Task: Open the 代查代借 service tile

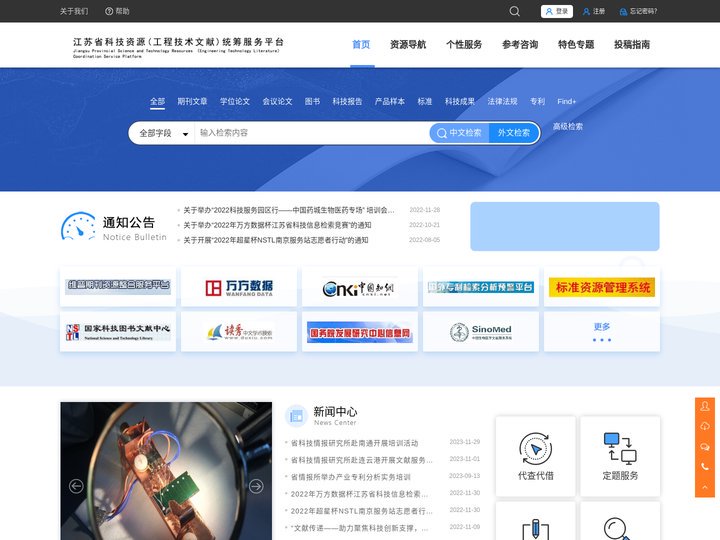Action: click(x=535, y=456)
